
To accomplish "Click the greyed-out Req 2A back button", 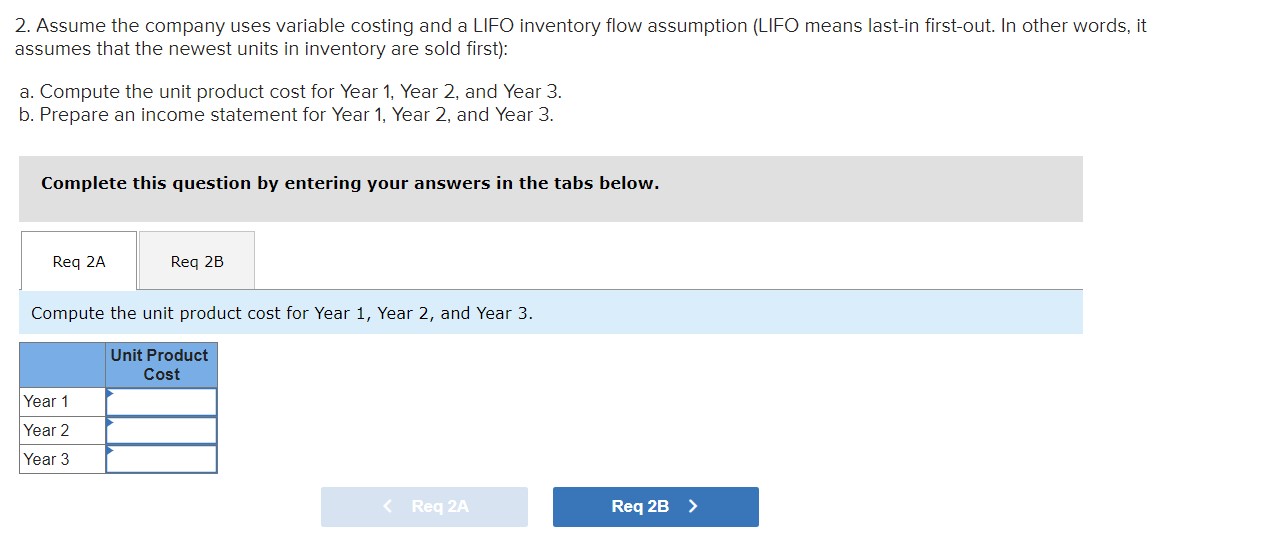I will pos(424,507).
